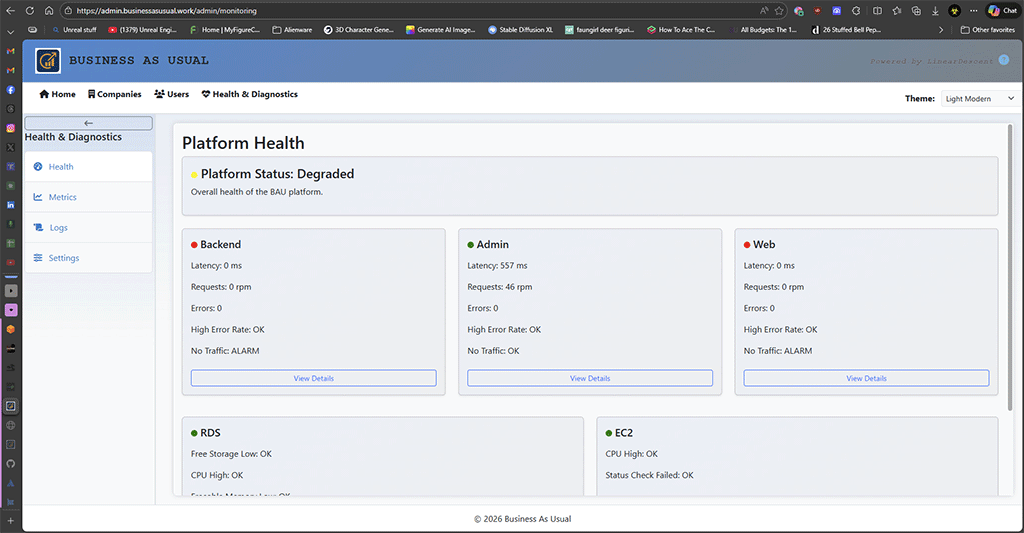Open Instagram from the browser sidebar
This screenshot has width=1024, height=533.
[11, 128]
